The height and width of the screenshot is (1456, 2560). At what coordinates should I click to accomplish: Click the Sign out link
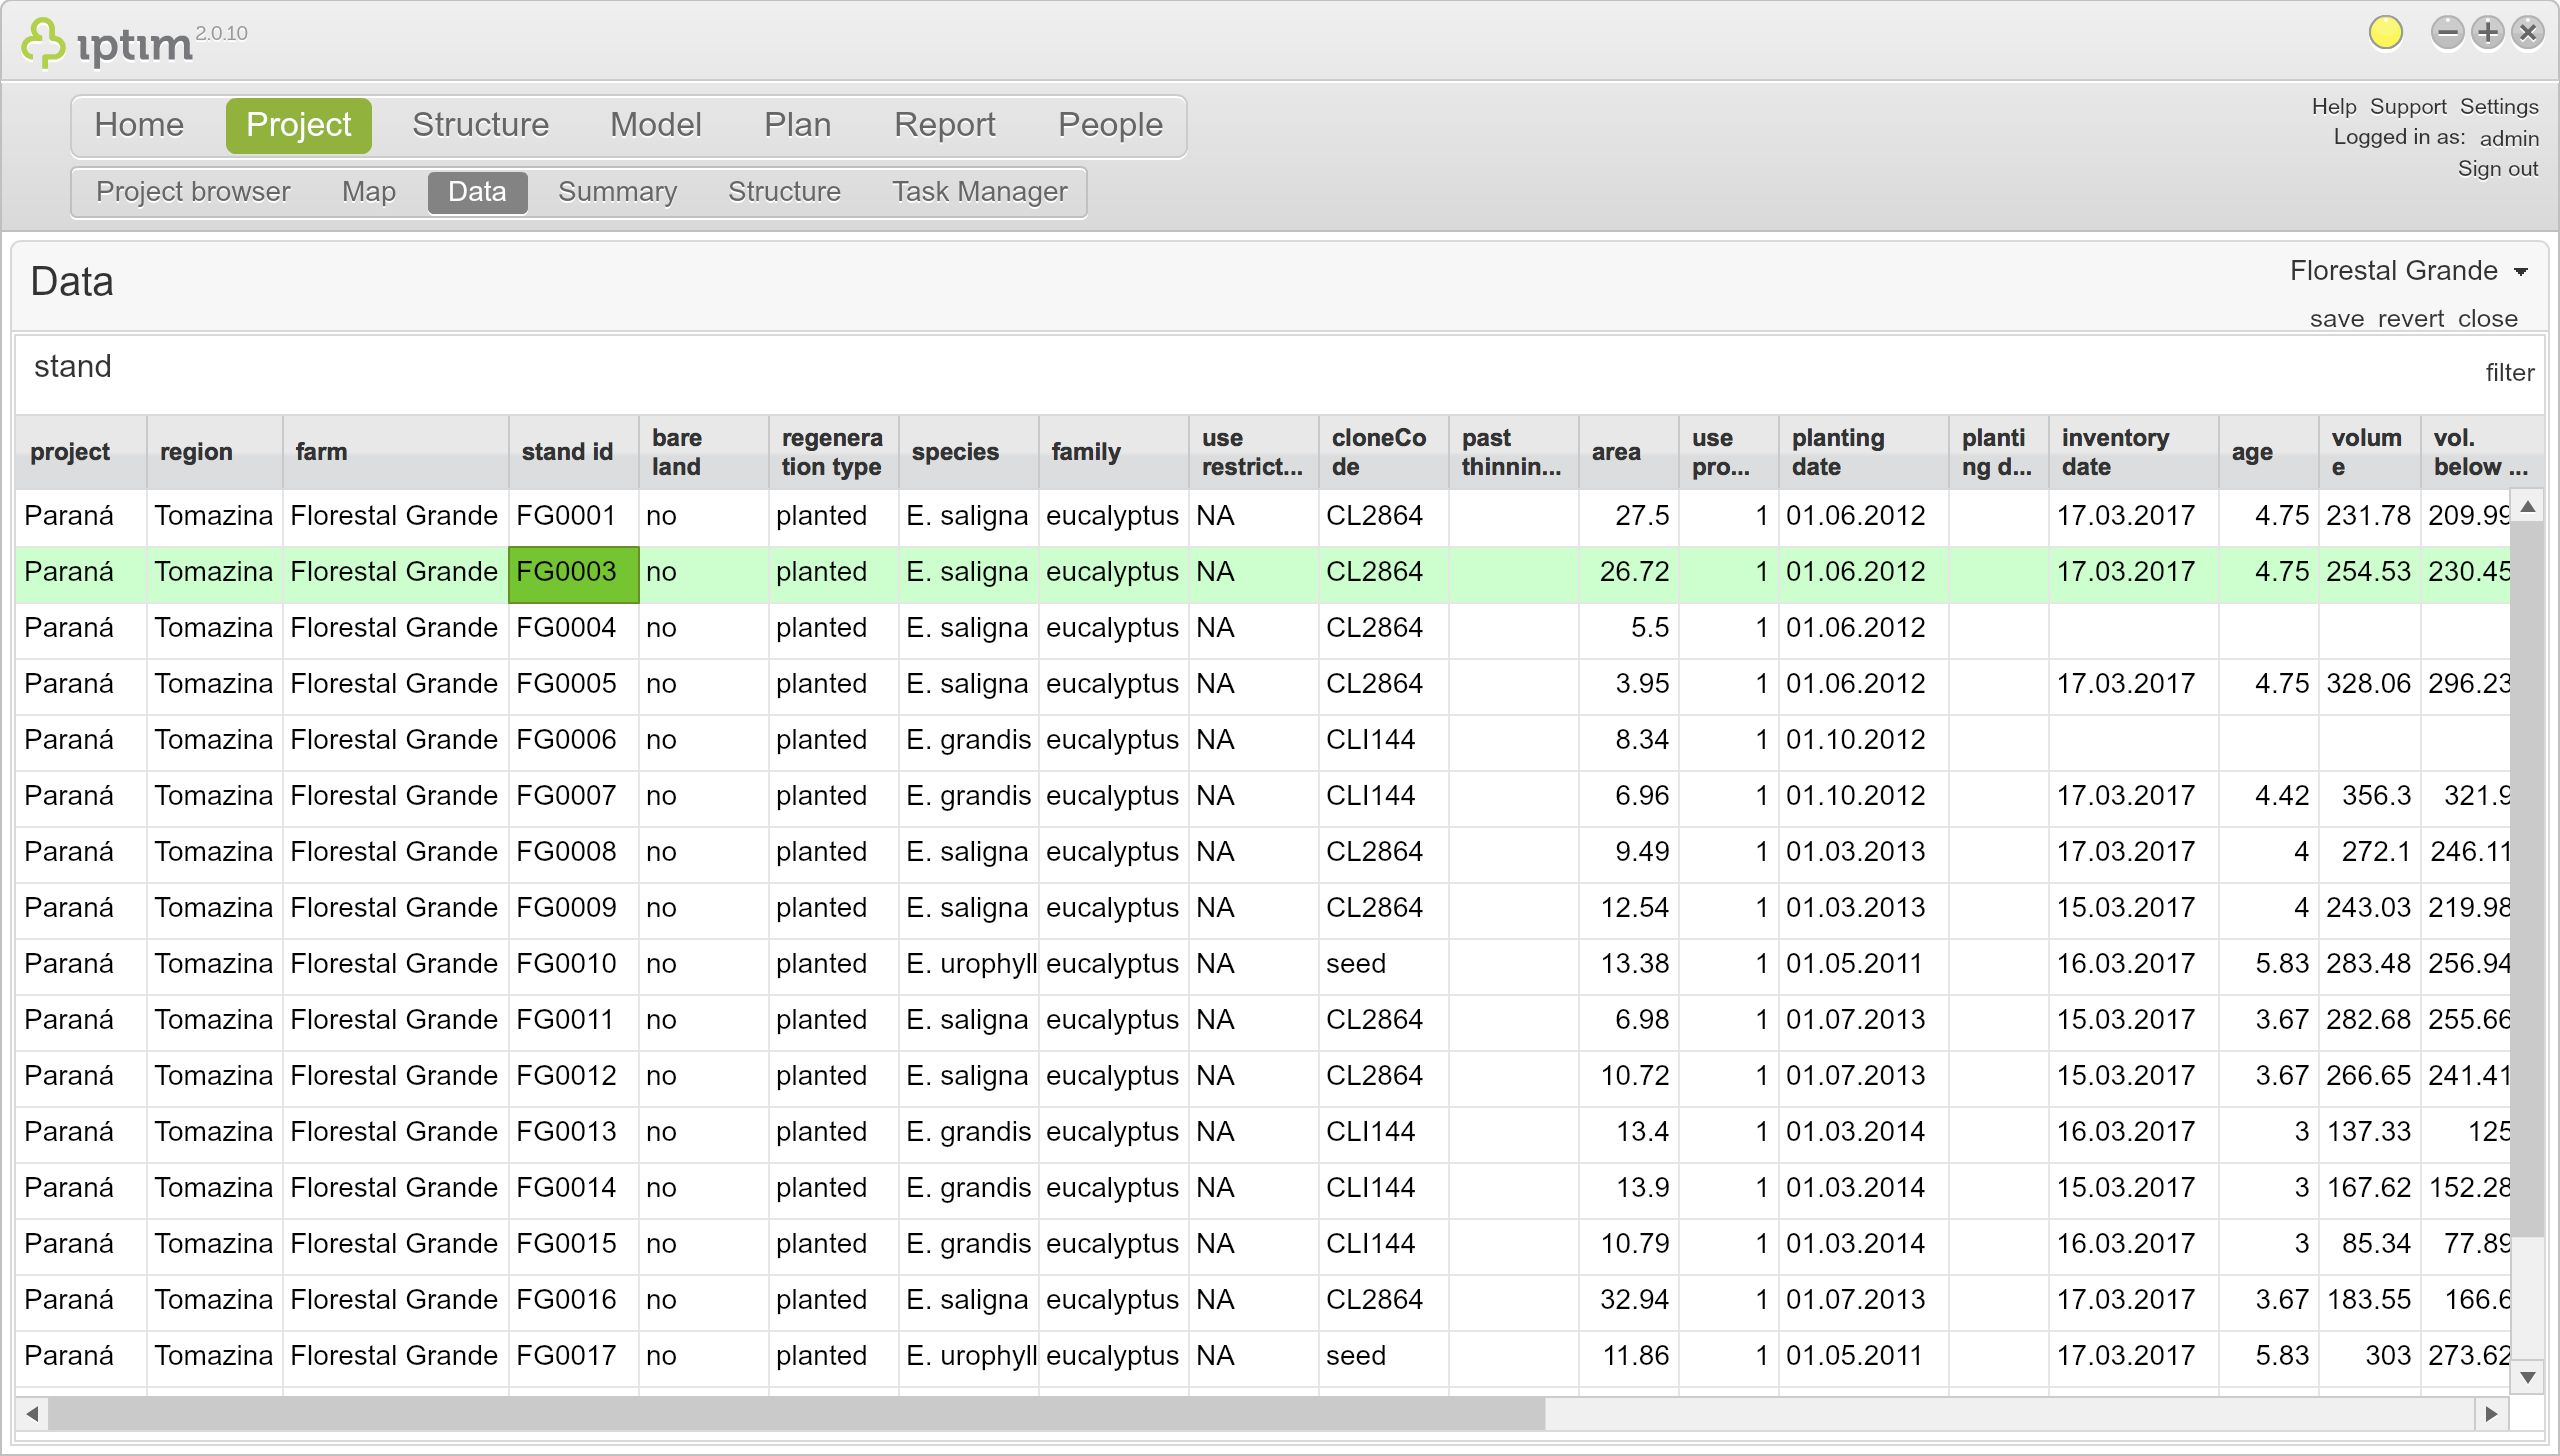(2497, 169)
